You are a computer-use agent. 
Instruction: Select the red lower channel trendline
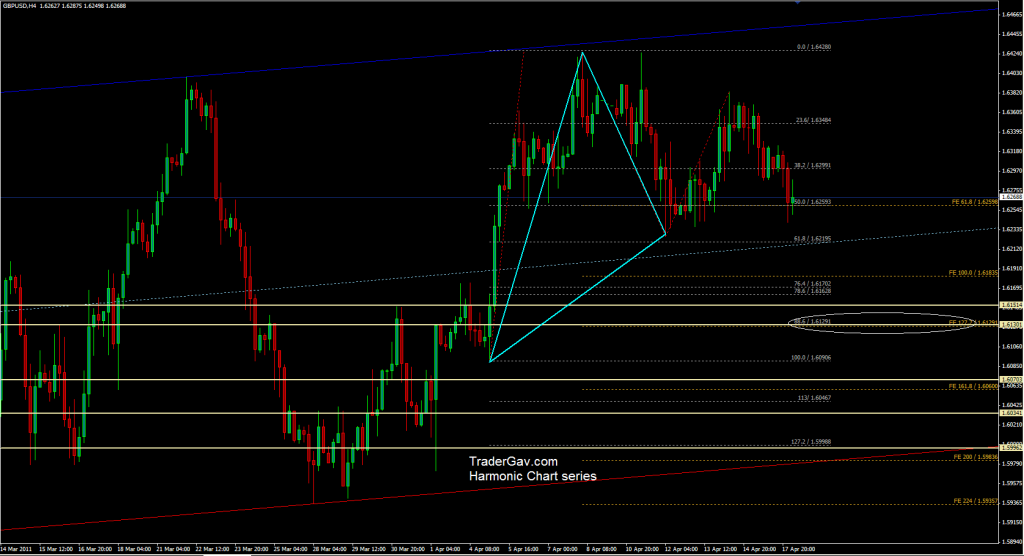click(499, 488)
